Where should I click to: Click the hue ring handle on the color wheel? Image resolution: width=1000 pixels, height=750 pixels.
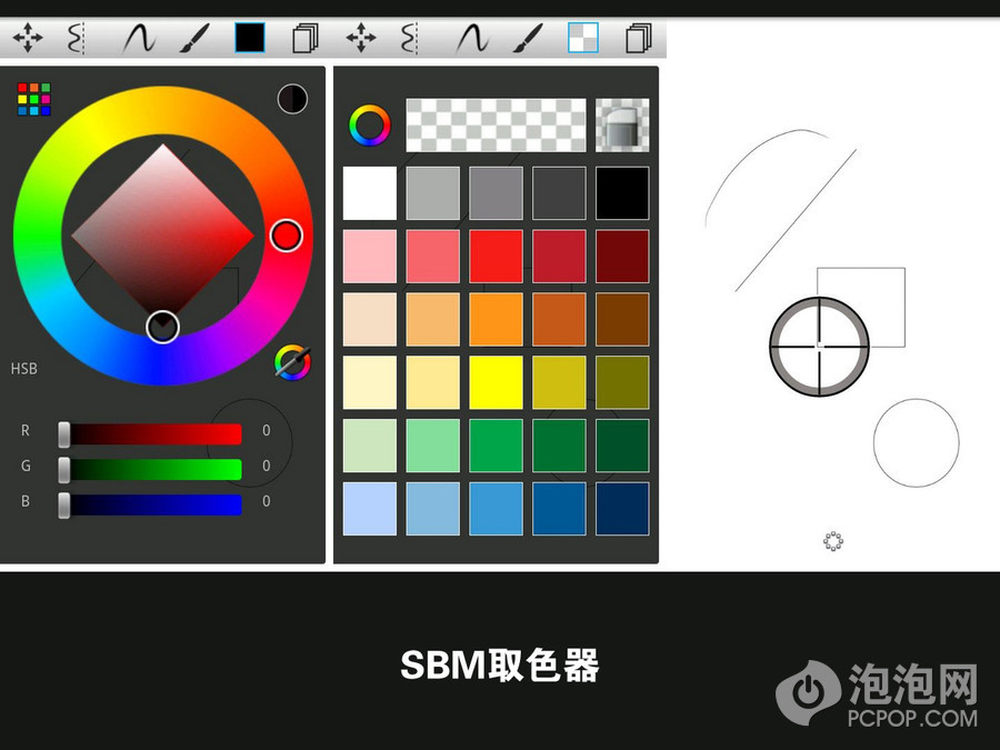pos(286,236)
